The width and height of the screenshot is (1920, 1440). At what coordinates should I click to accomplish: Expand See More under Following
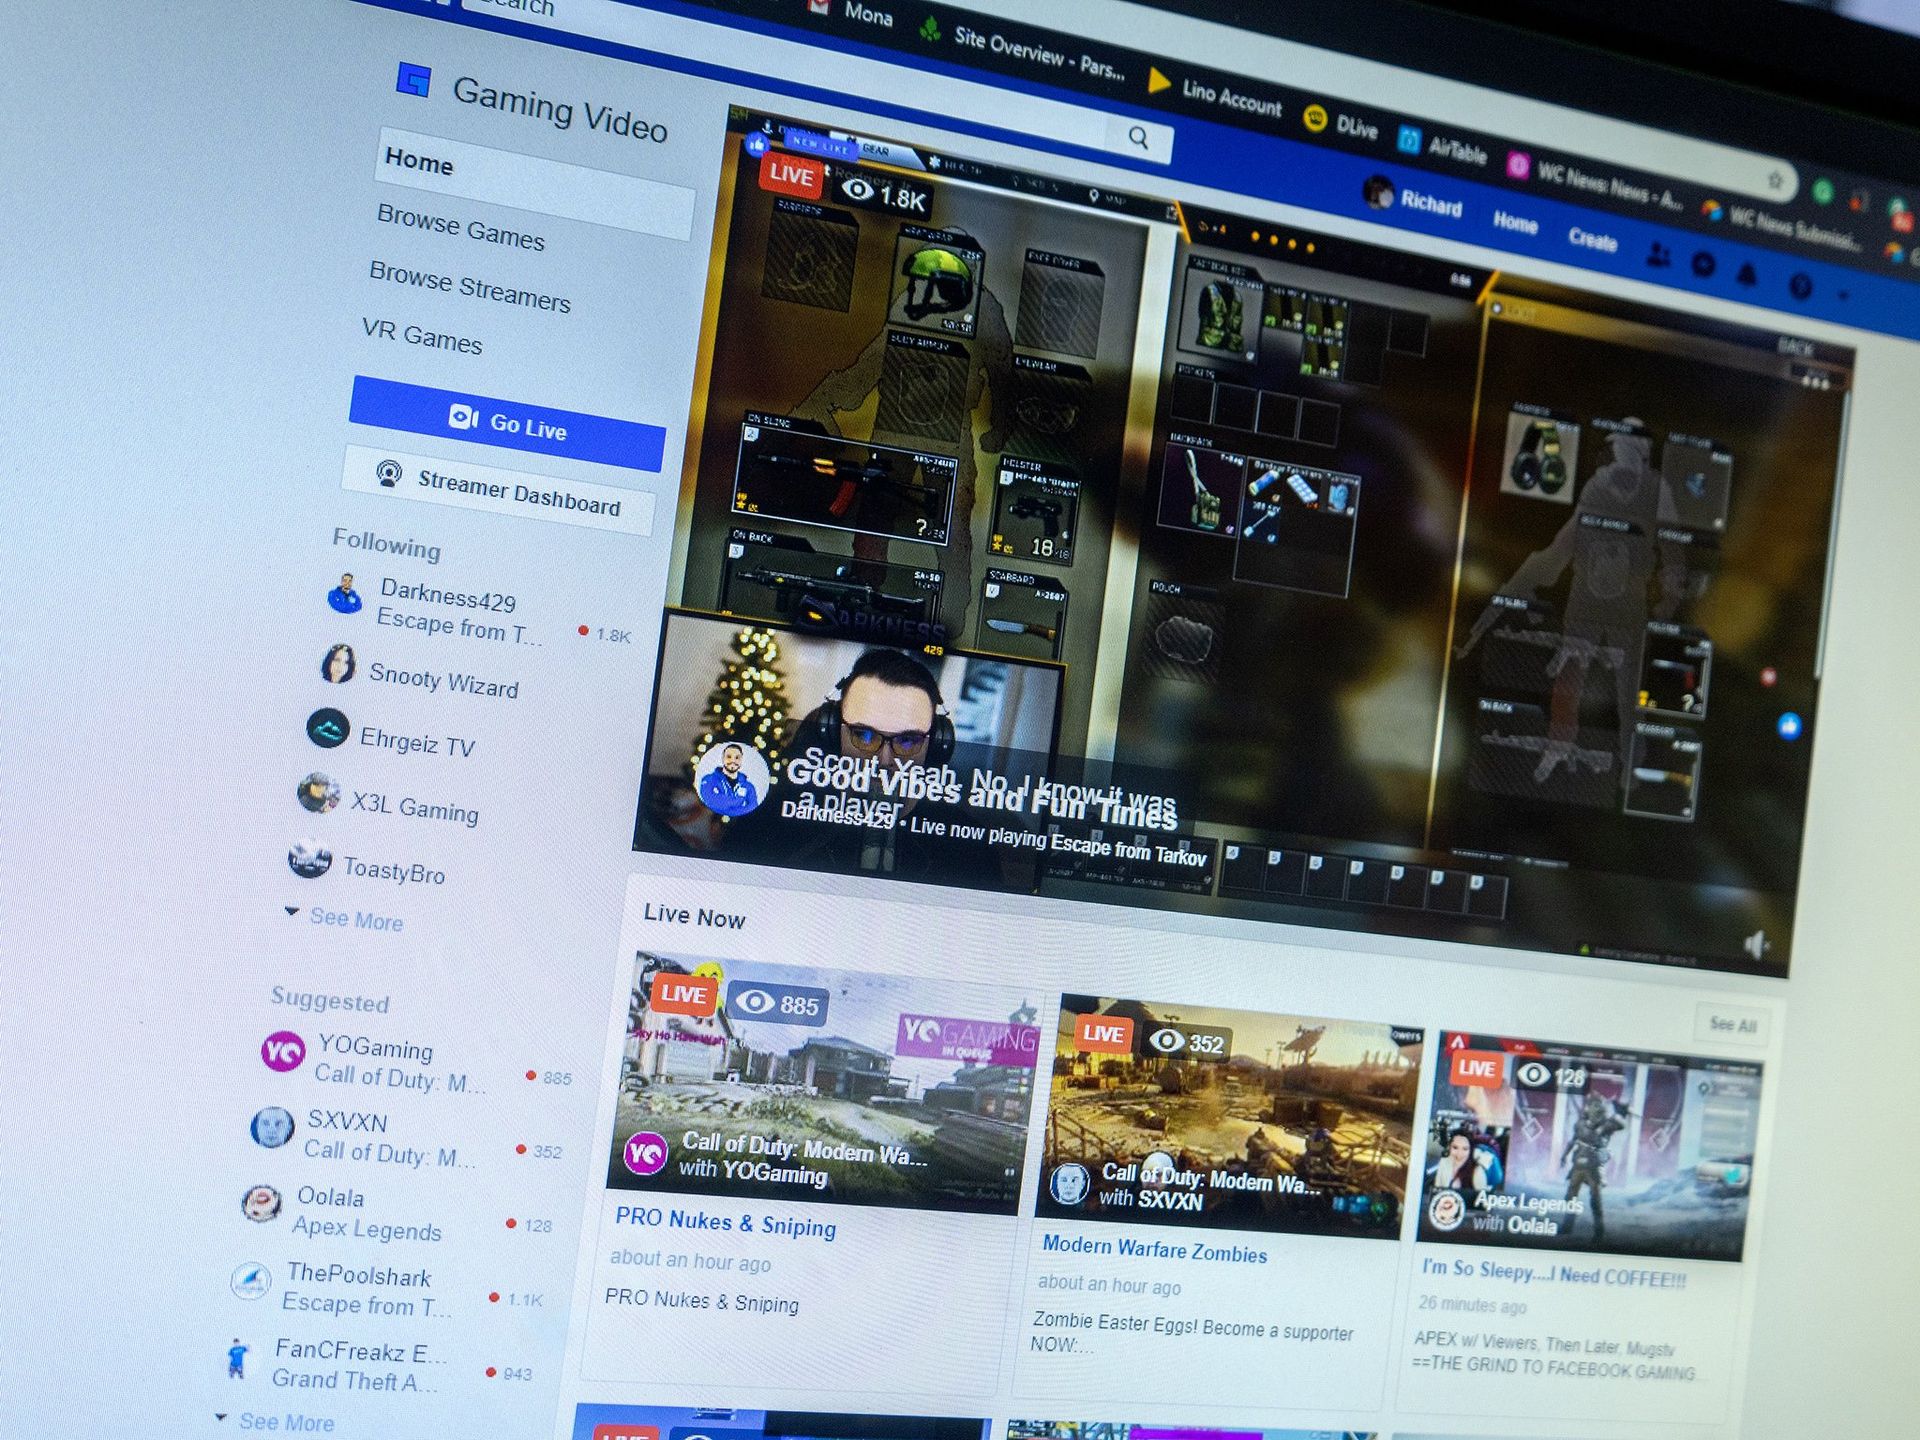[x=352, y=918]
